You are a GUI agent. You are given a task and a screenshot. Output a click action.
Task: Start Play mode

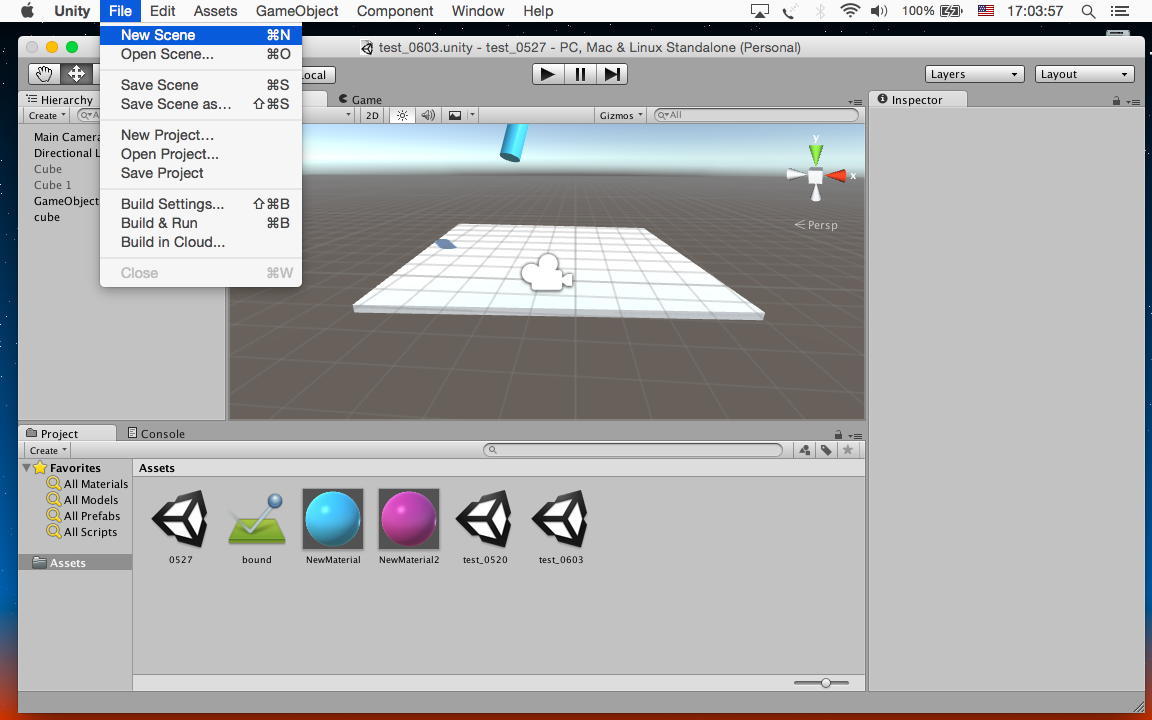point(548,74)
